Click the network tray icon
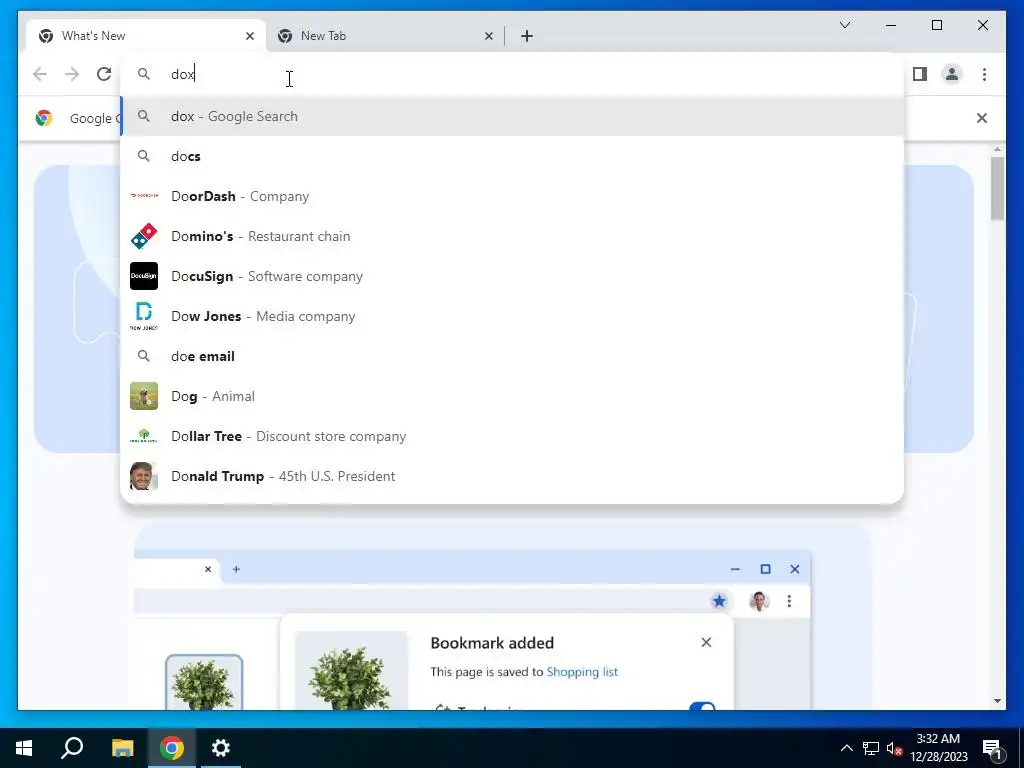Viewport: 1024px width, 768px height. 871,748
